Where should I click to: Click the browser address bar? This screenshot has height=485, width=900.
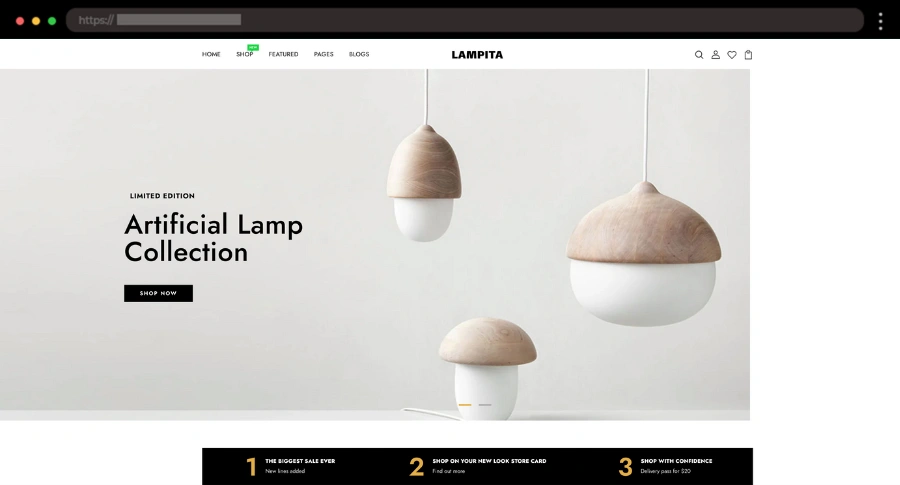[x=465, y=20]
